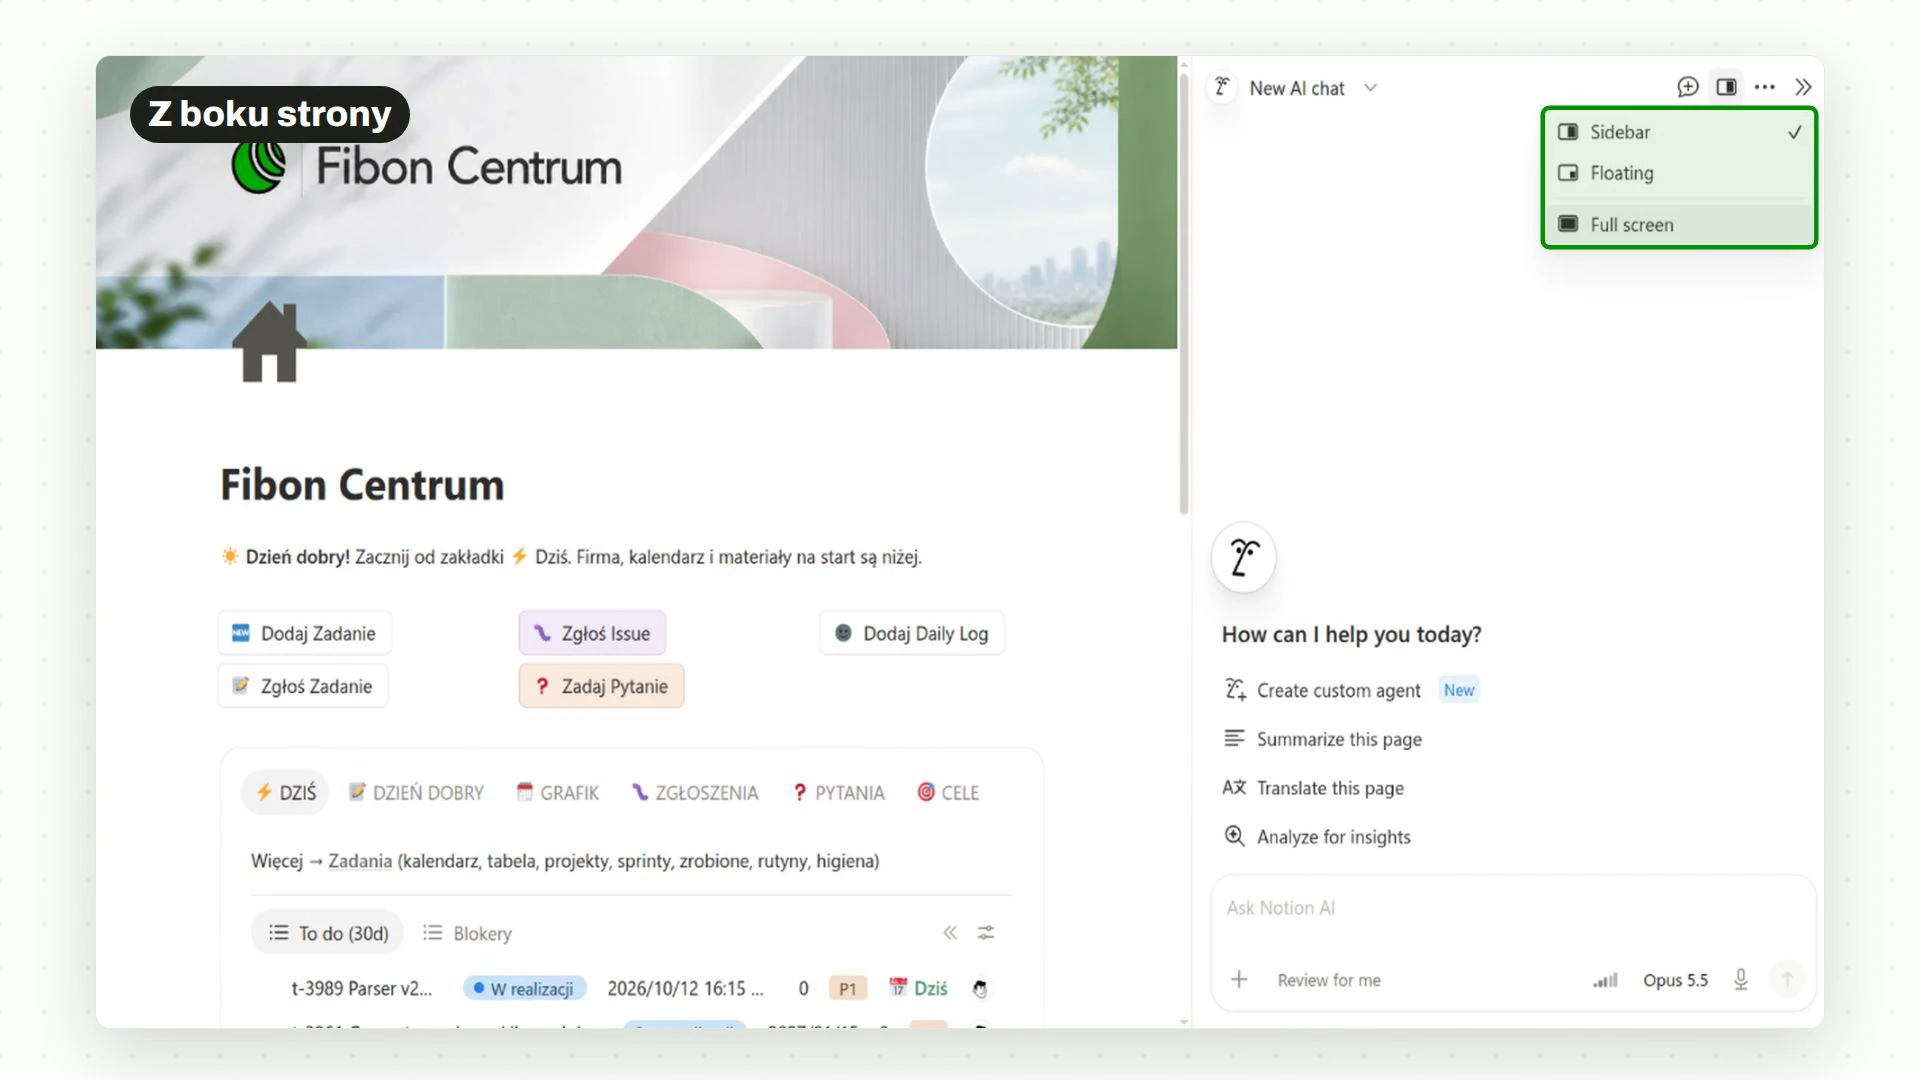Start a new AI chat with plus-bubble icon
The width and height of the screenshot is (1920, 1080).
click(x=1688, y=87)
